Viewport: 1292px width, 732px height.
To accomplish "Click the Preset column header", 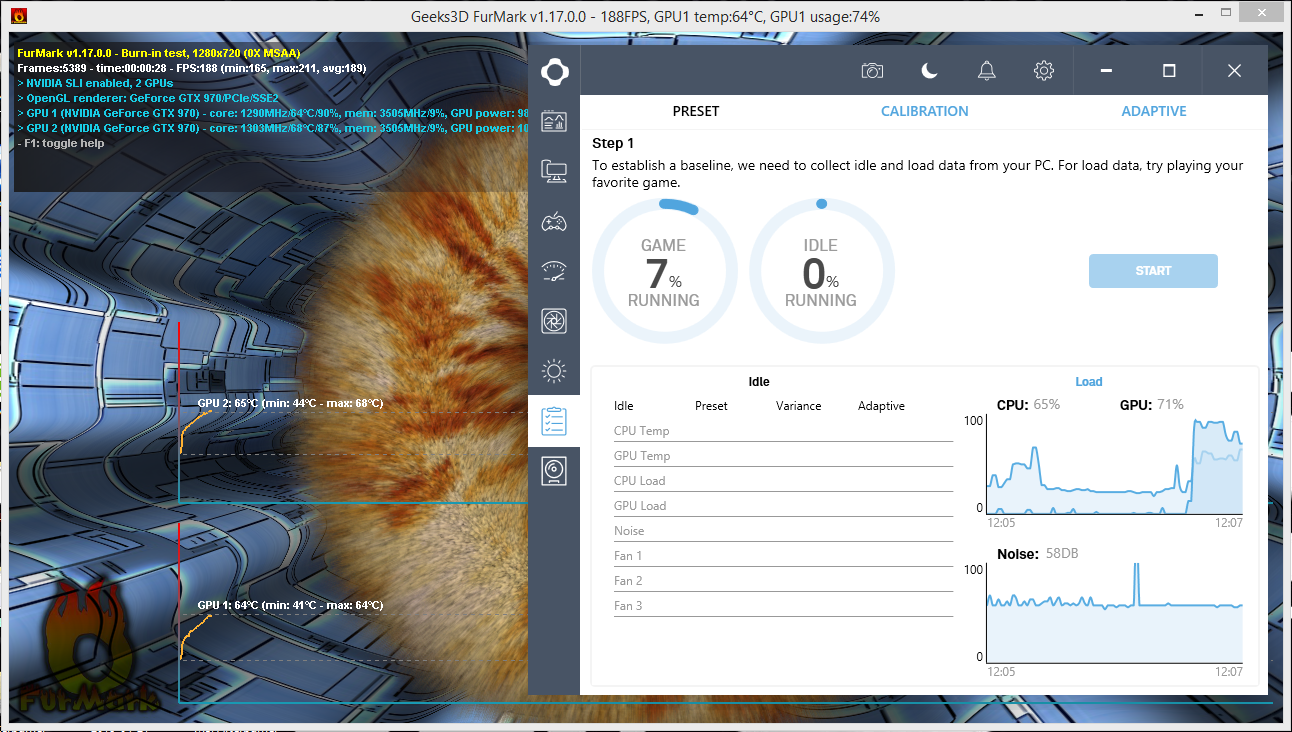I will point(711,406).
